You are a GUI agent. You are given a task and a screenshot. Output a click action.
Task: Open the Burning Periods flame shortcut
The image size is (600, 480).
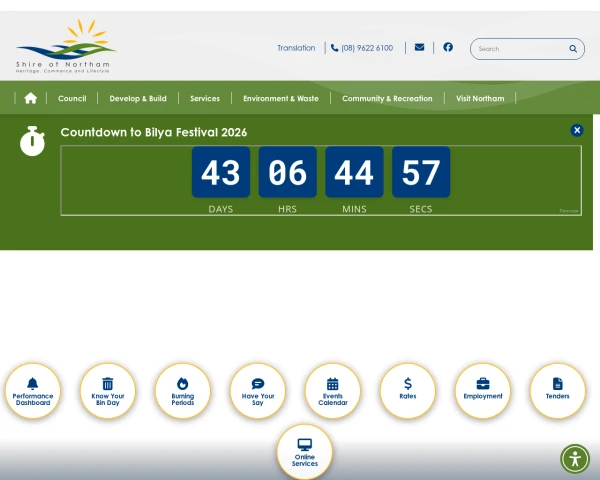183,391
